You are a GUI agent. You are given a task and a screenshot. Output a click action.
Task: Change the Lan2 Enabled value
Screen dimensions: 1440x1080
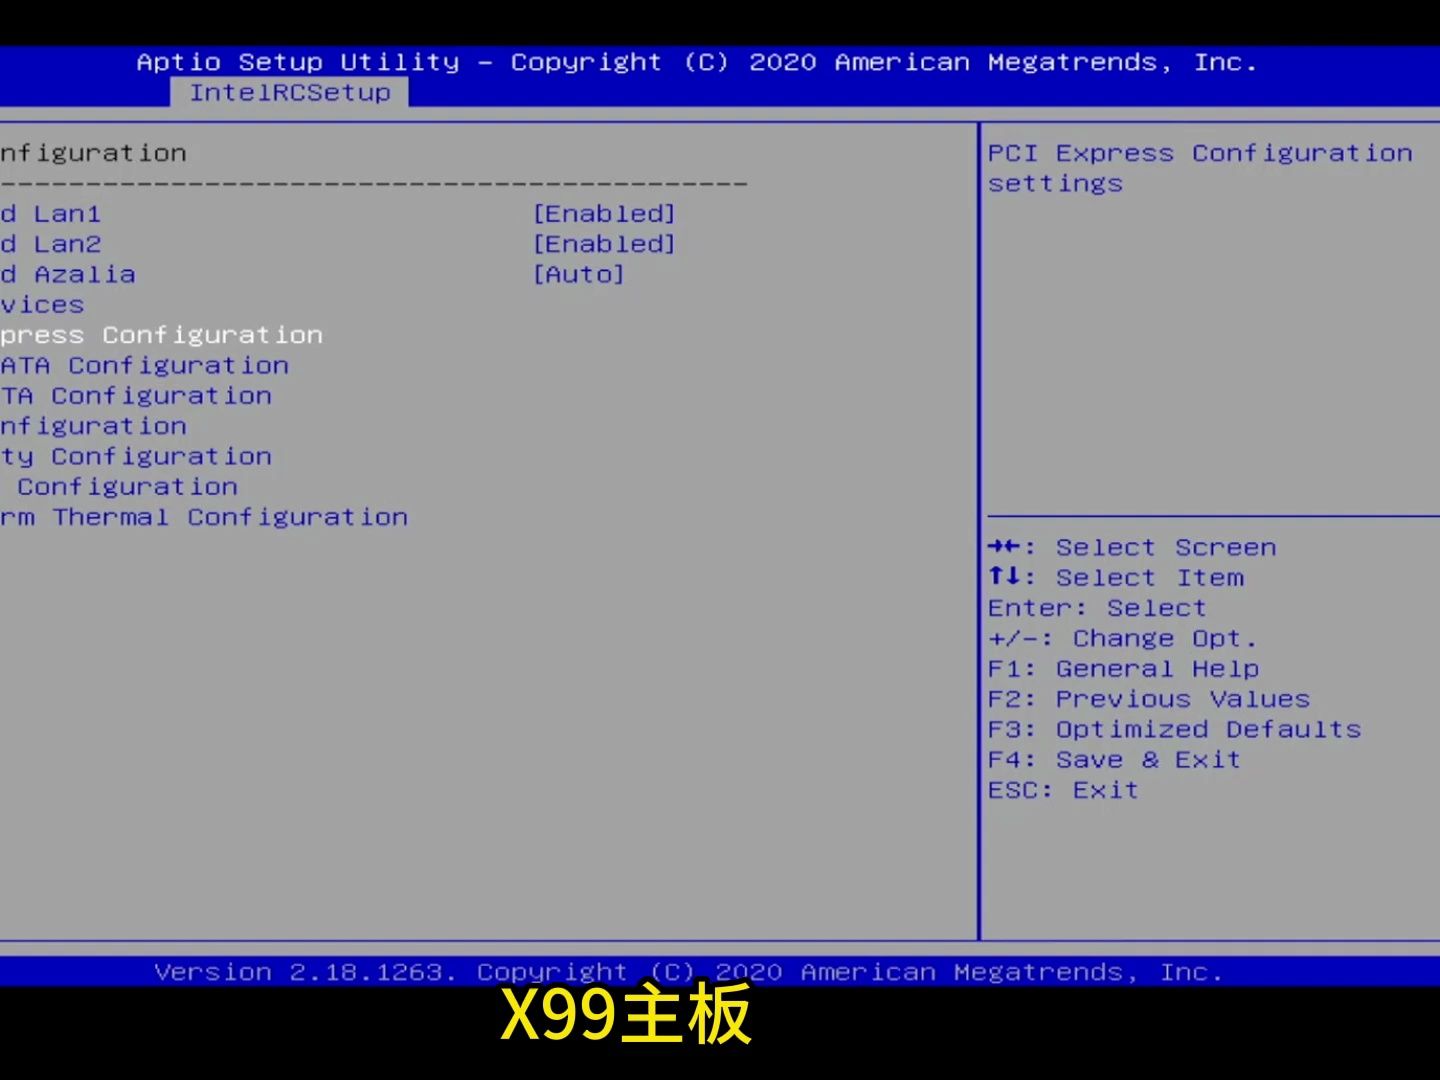tap(604, 244)
